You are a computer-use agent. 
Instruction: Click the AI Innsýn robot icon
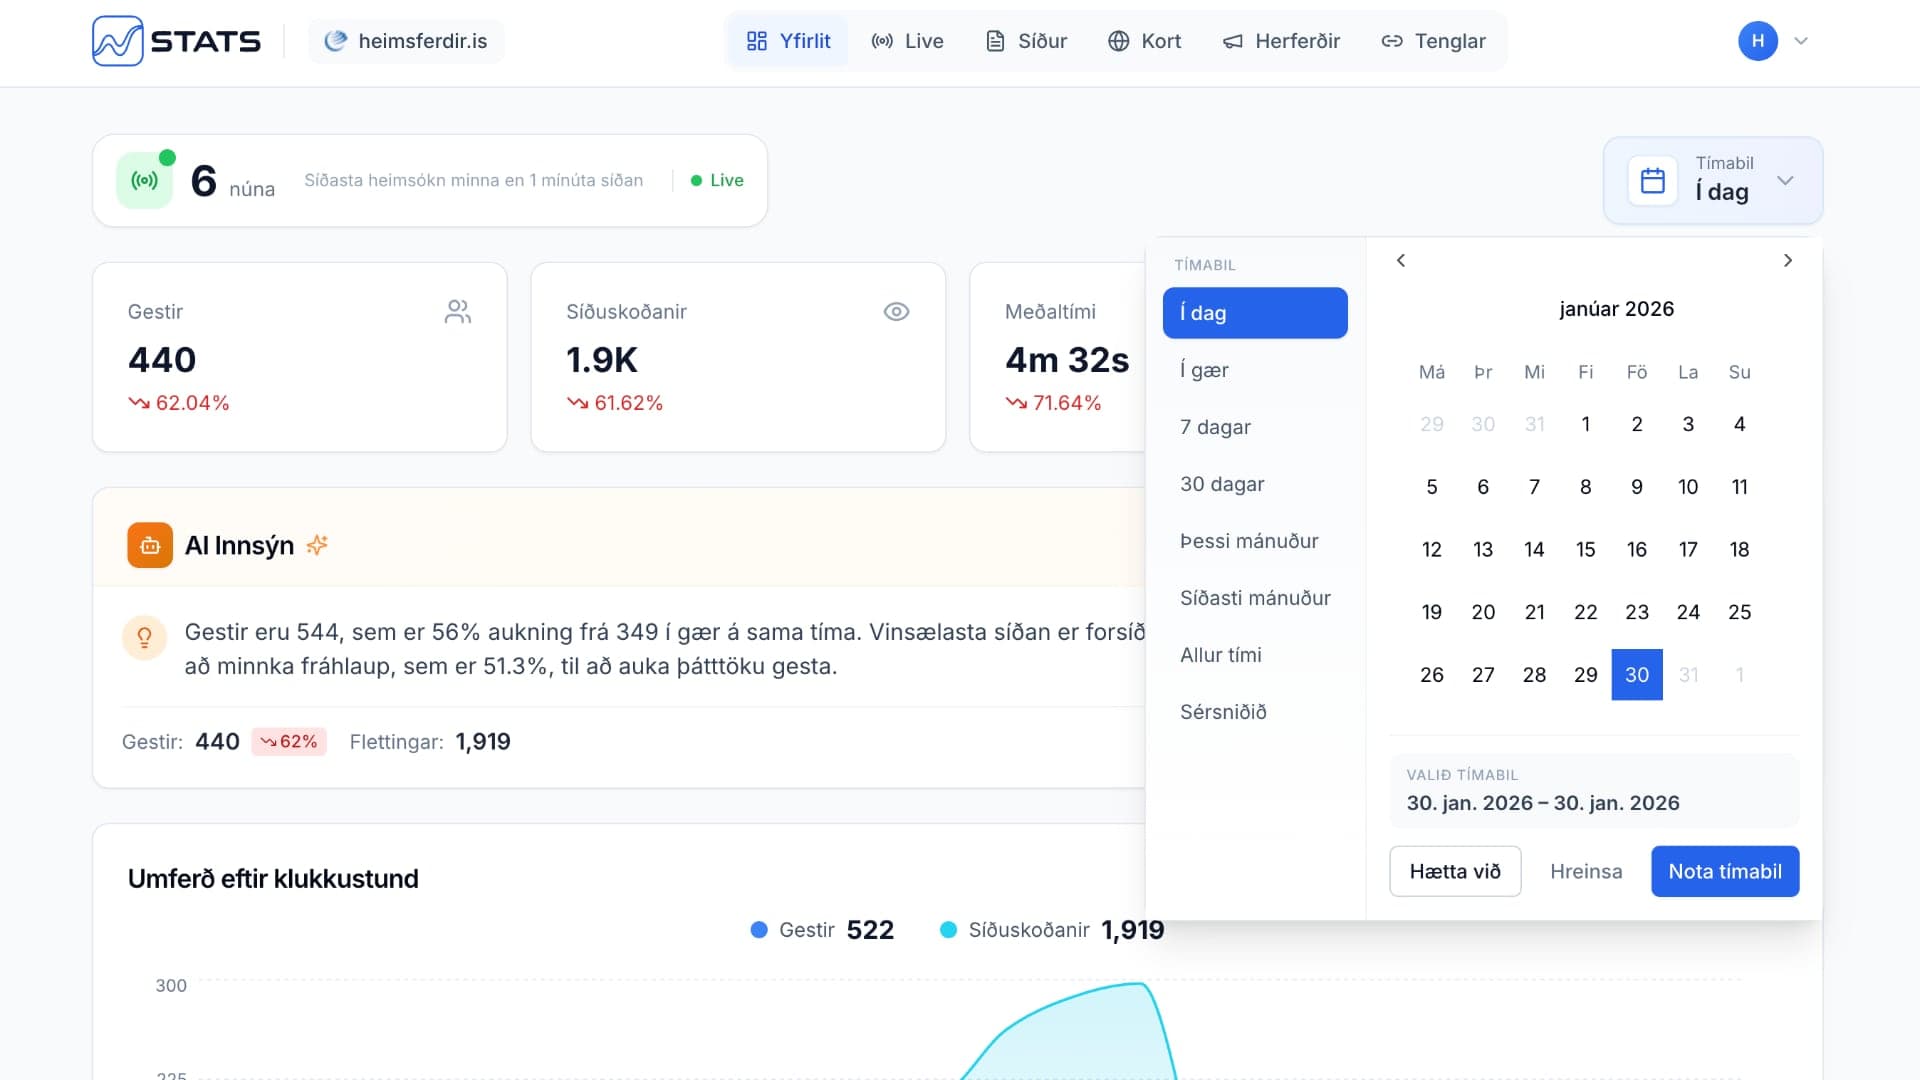tap(150, 545)
